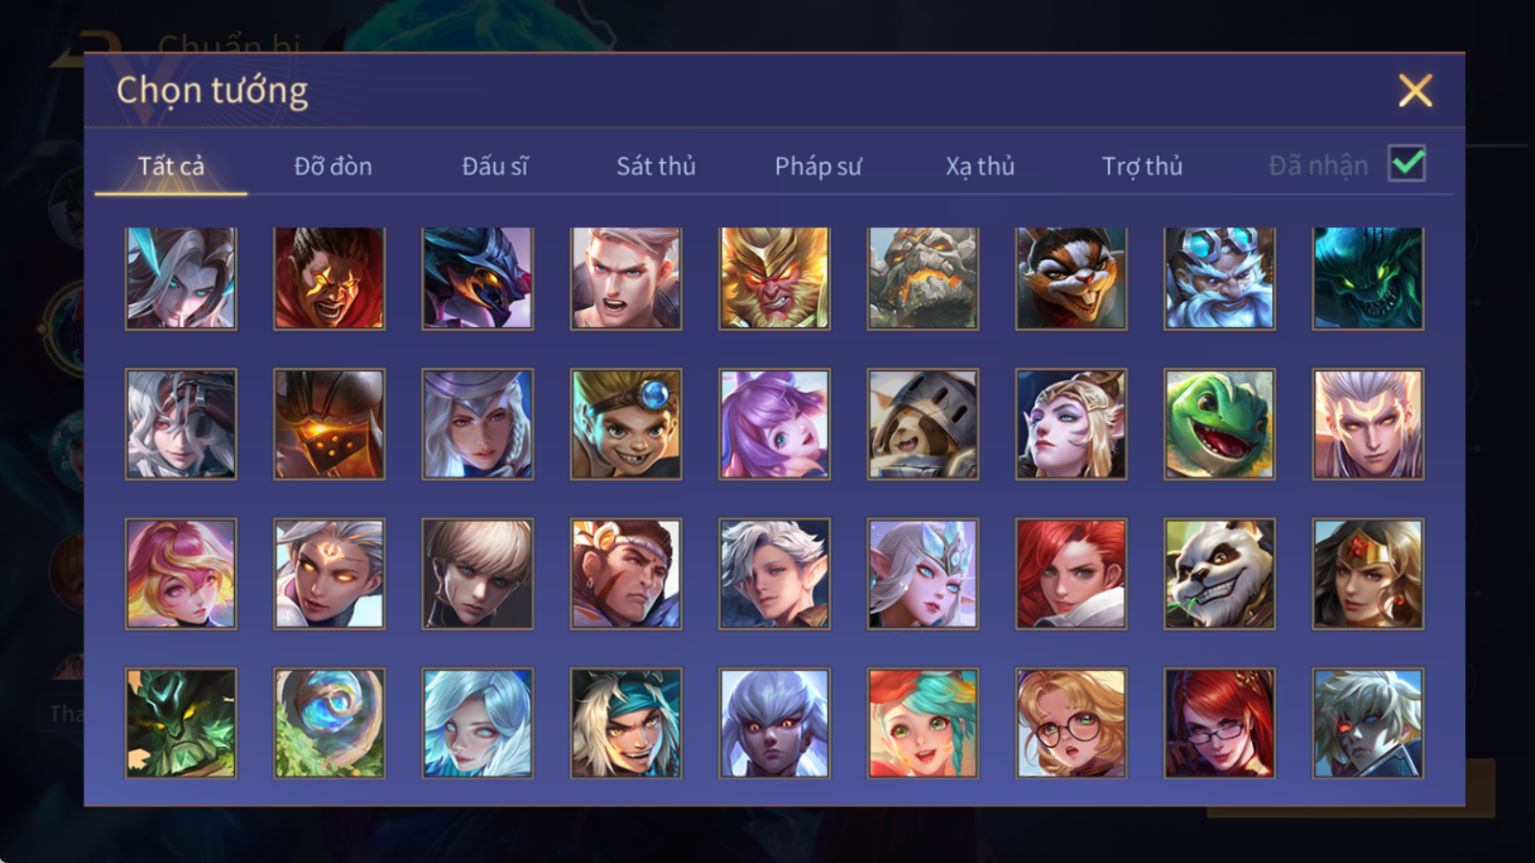Choose the green chameleon hero portrait
Screen dimensions: 1535x863
pyautogui.click(x=1219, y=424)
